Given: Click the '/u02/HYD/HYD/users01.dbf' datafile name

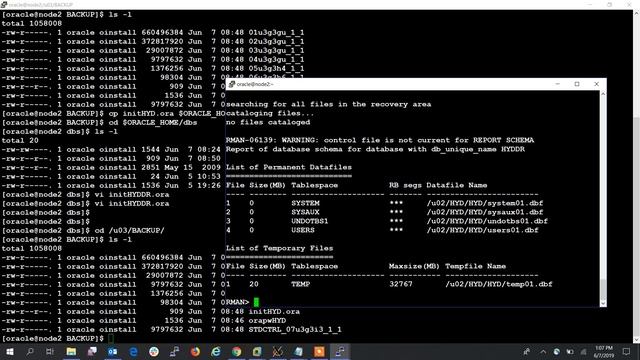Looking at the screenshot, I should click(x=482, y=230).
